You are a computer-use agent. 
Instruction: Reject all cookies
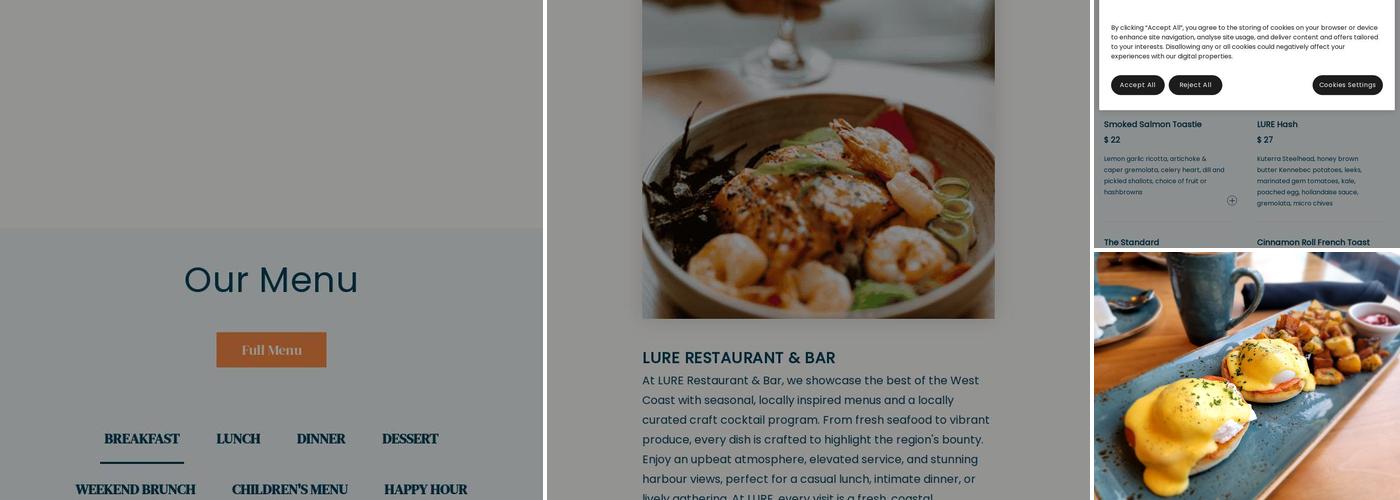[x=1195, y=85]
